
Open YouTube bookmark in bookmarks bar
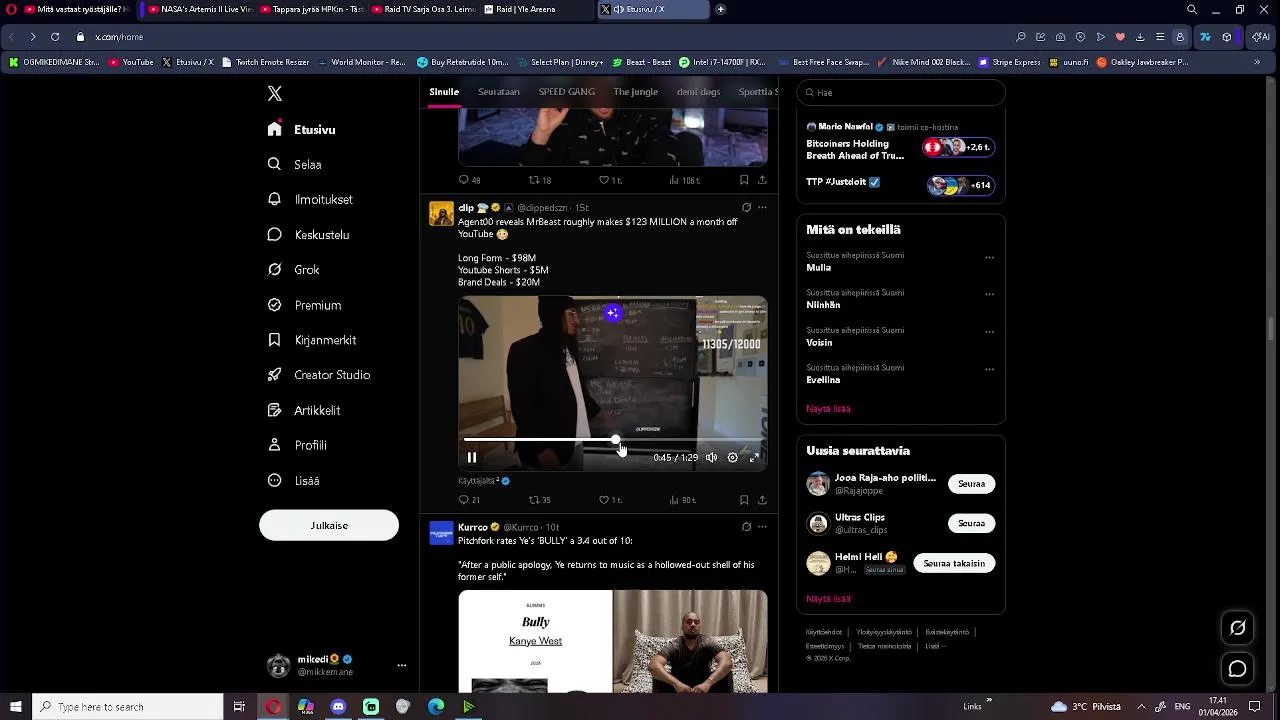[131, 62]
